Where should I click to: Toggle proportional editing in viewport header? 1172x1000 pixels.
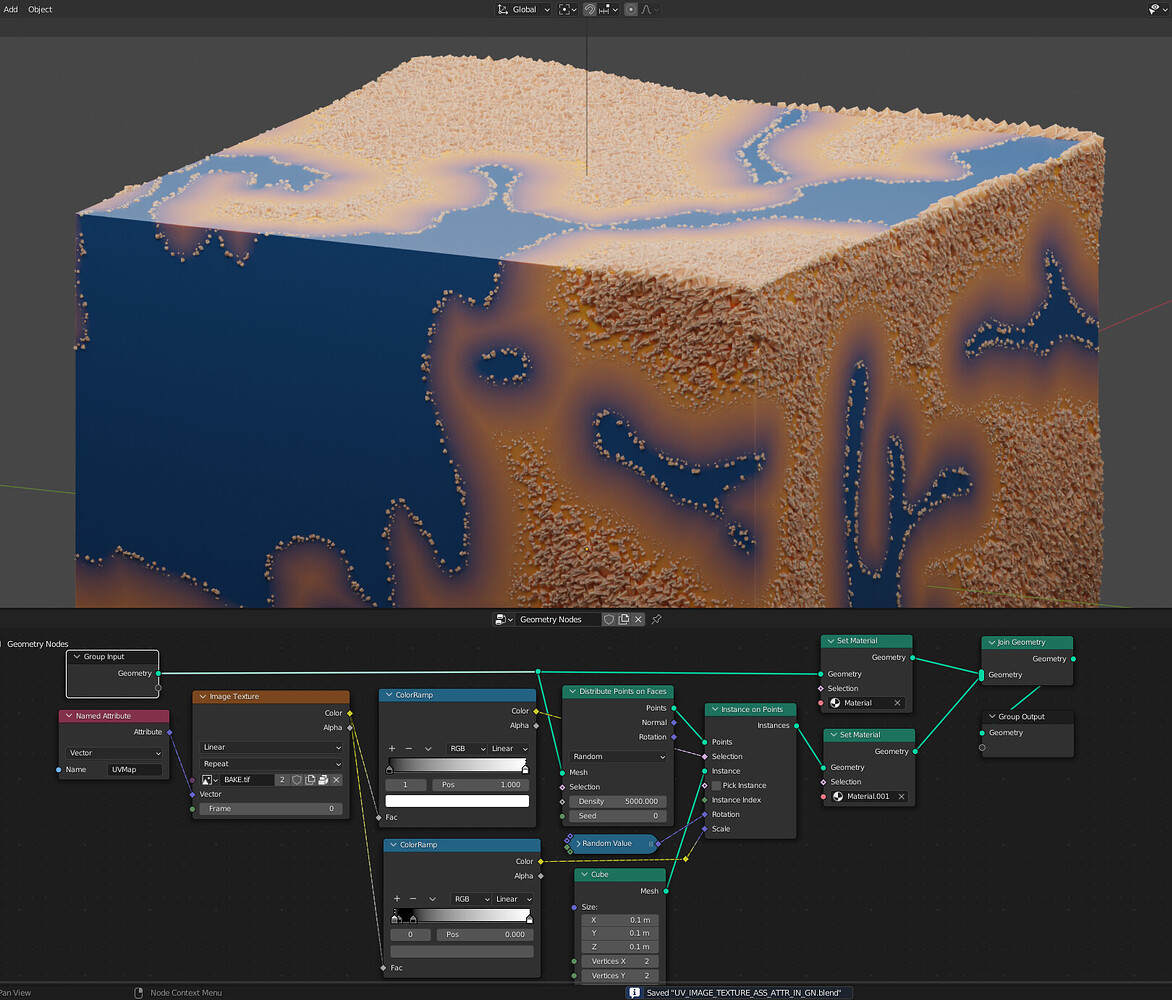631,10
